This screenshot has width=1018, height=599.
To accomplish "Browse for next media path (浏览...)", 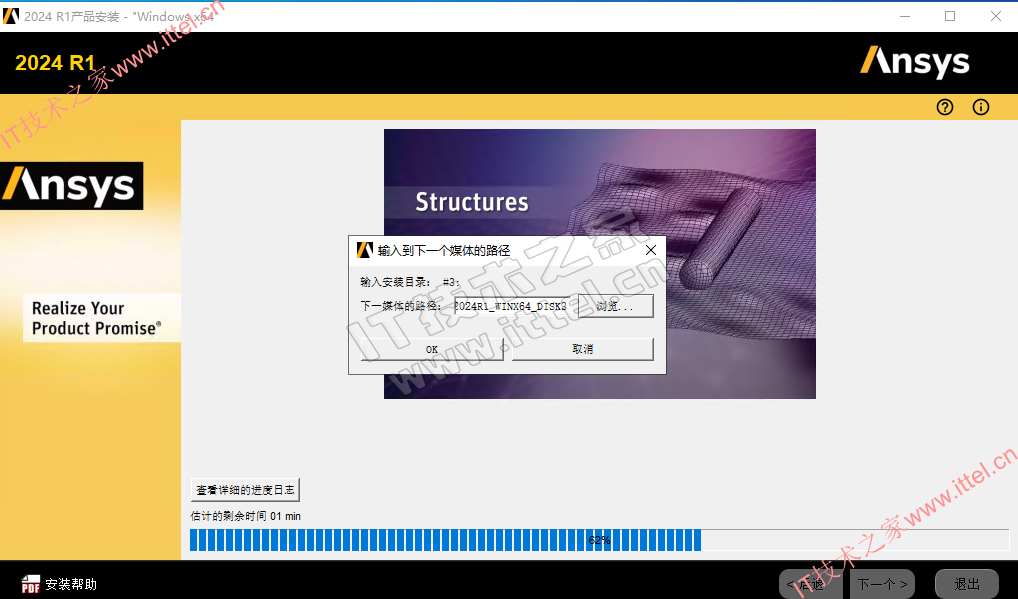I will point(615,306).
